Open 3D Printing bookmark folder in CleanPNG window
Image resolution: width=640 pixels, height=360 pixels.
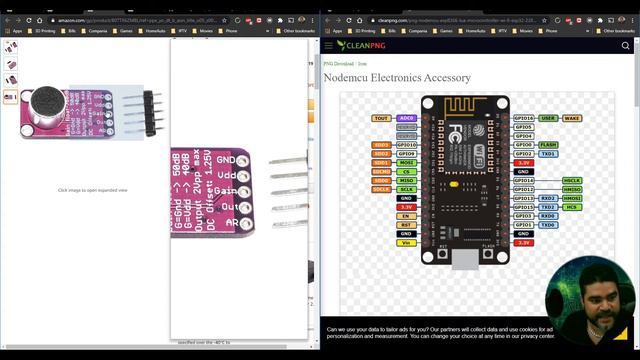pyautogui.click(x=361, y=31)
